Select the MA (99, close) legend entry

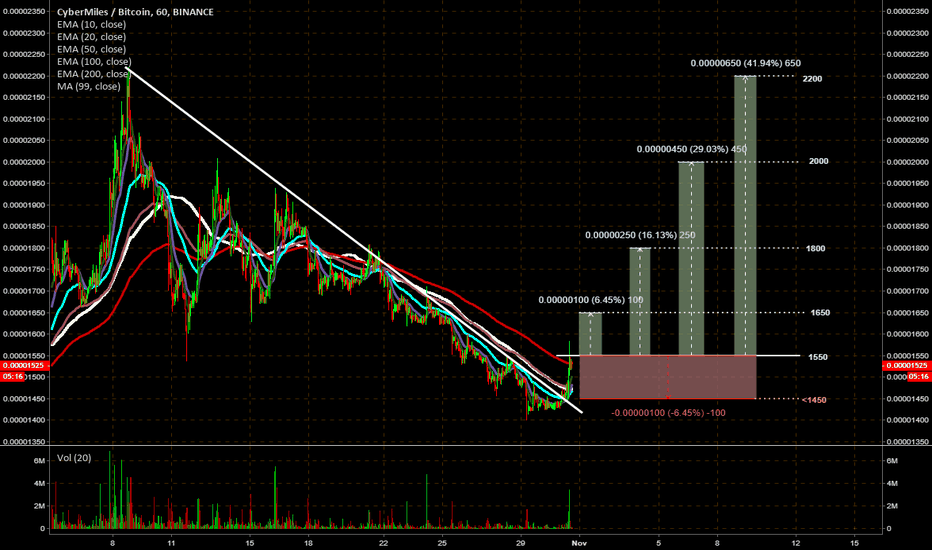89,87
